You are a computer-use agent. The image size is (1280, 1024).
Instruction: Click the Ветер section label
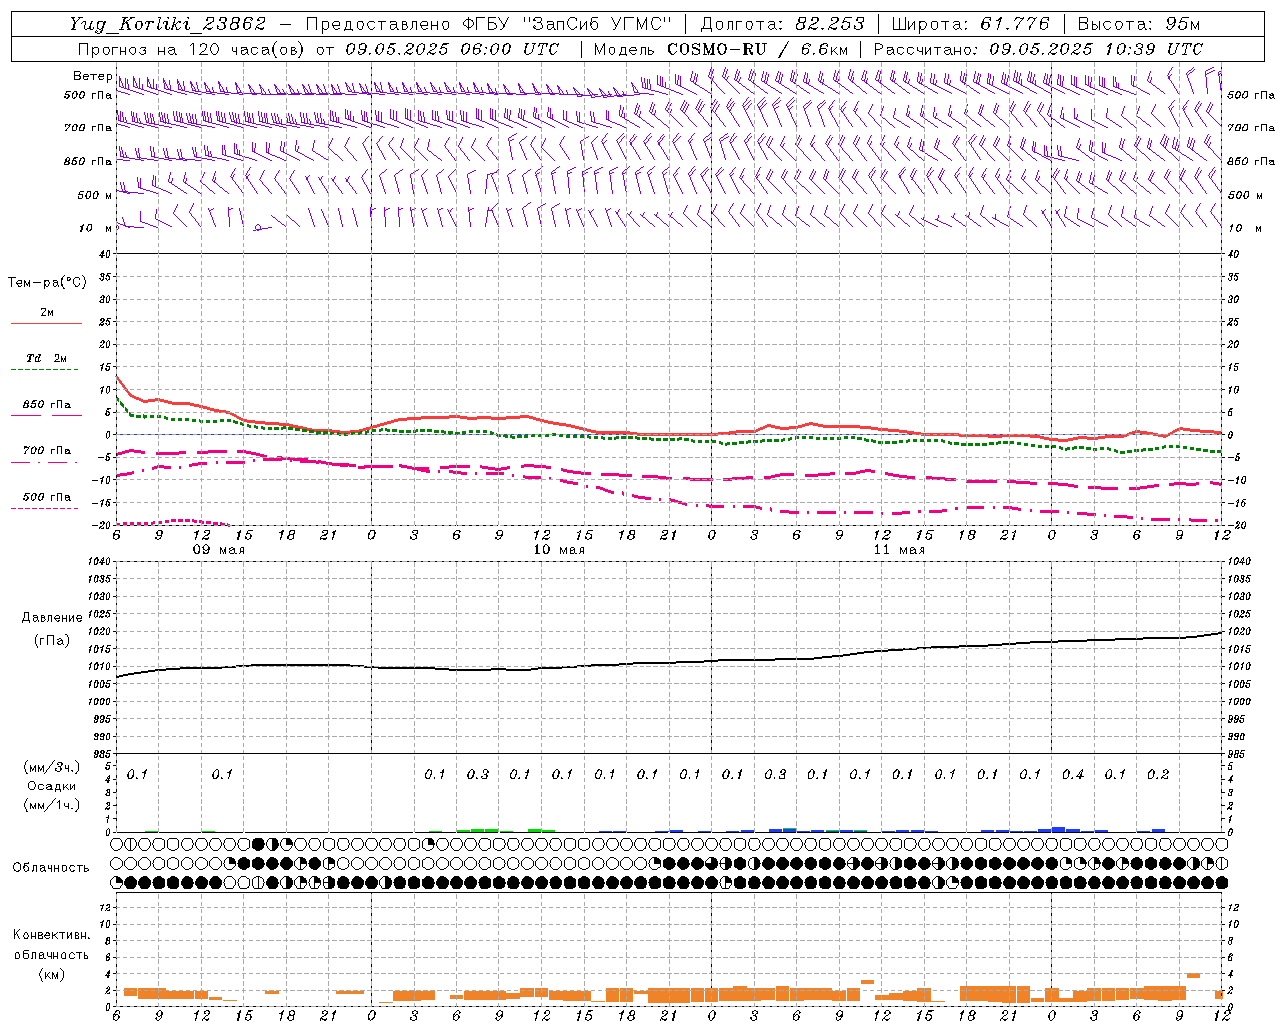click(92, 76)
